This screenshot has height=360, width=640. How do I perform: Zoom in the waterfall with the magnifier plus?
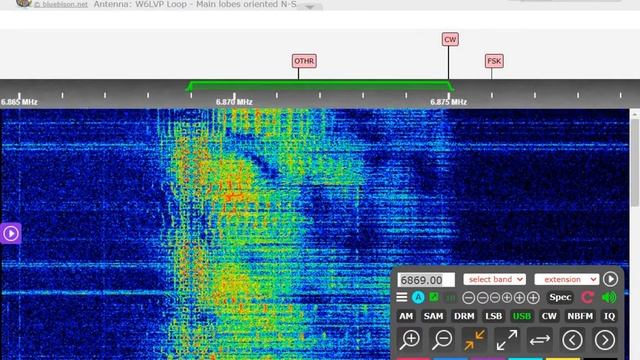tap(410, 340)
